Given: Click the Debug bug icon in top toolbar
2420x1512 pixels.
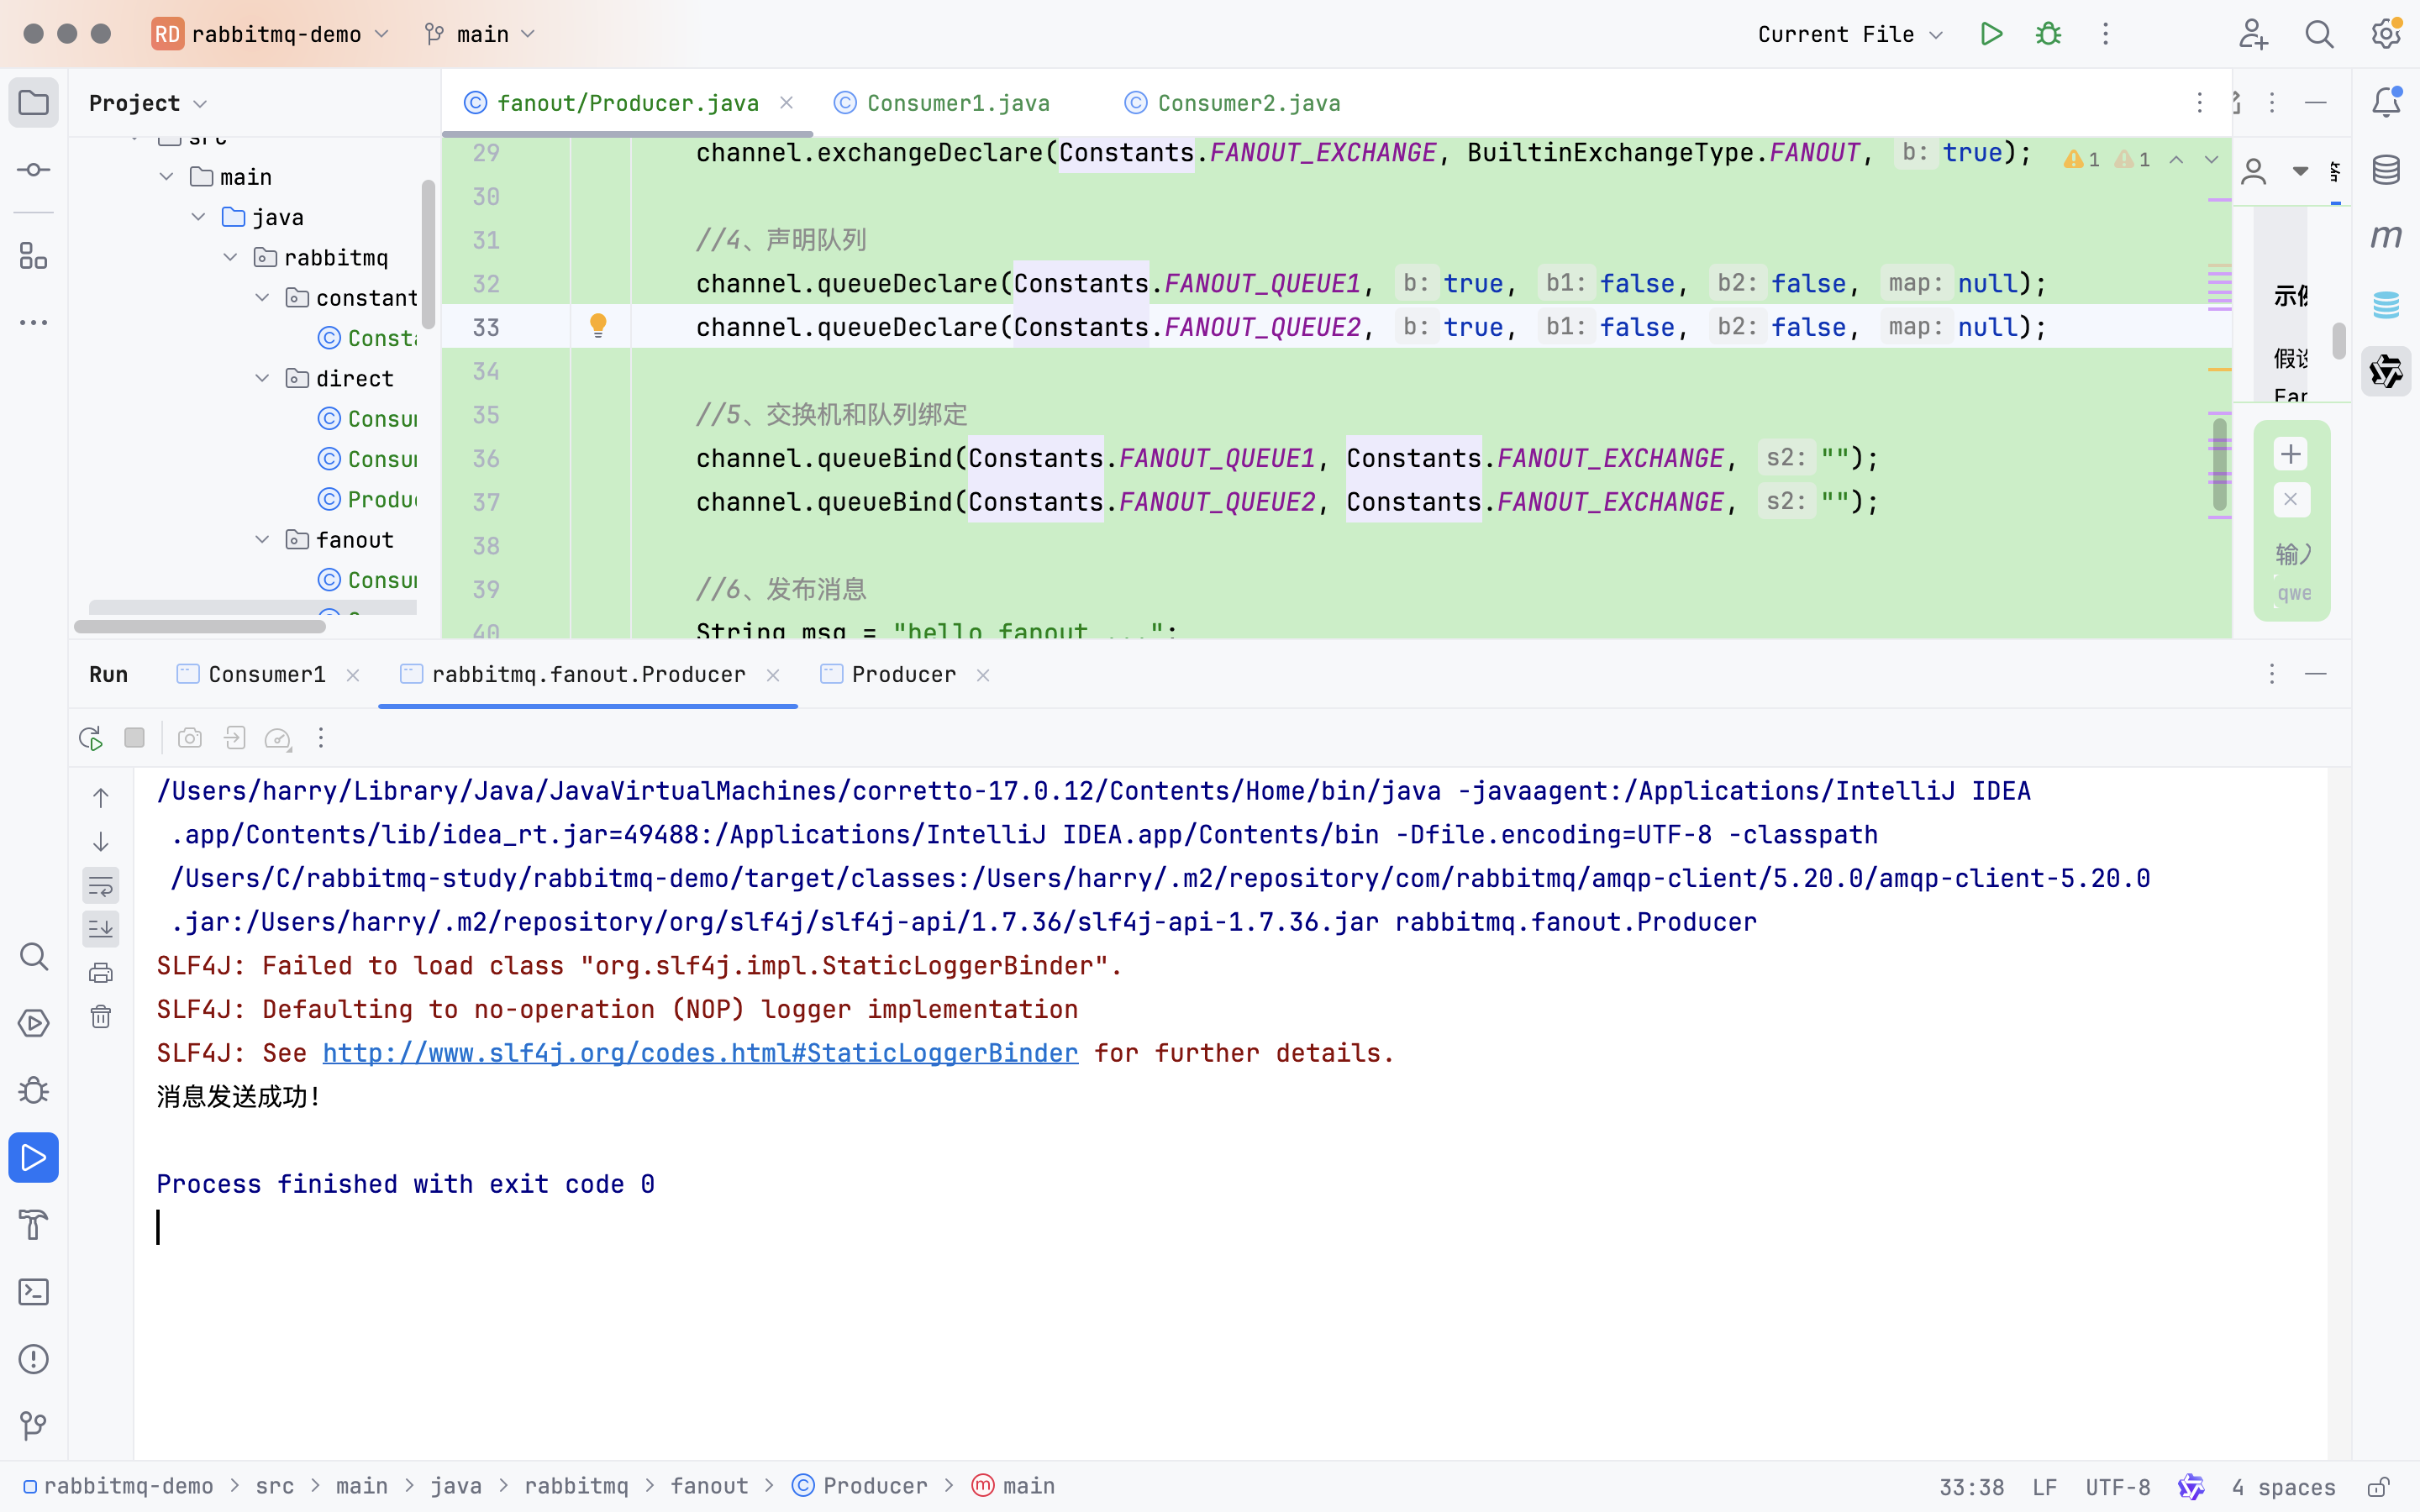Looking at the screenshot, I should coord(2048,34).
